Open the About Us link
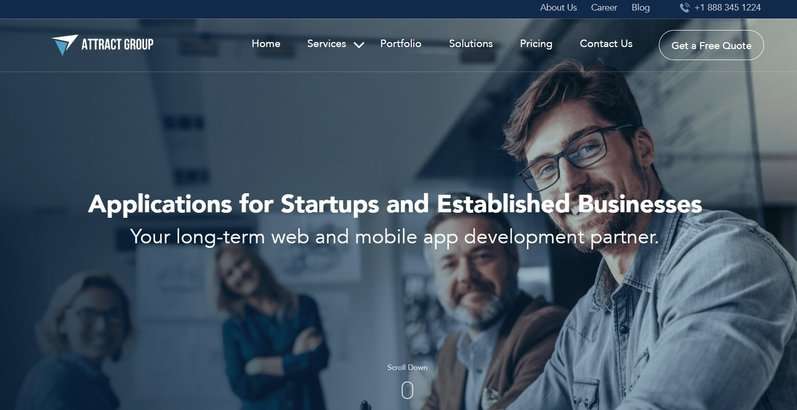The width and height of the screenshot is (797, 410). pos(558,8)
